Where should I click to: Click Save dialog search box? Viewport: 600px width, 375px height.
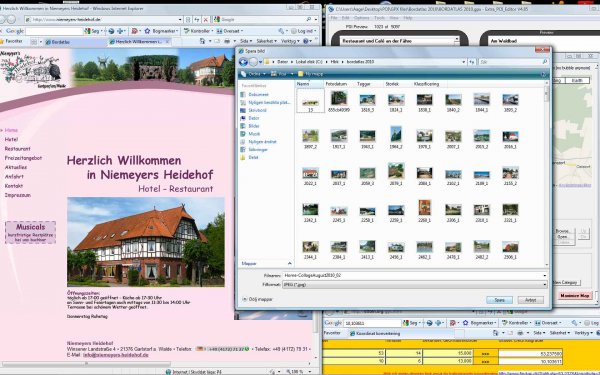[x=513, y=62]
